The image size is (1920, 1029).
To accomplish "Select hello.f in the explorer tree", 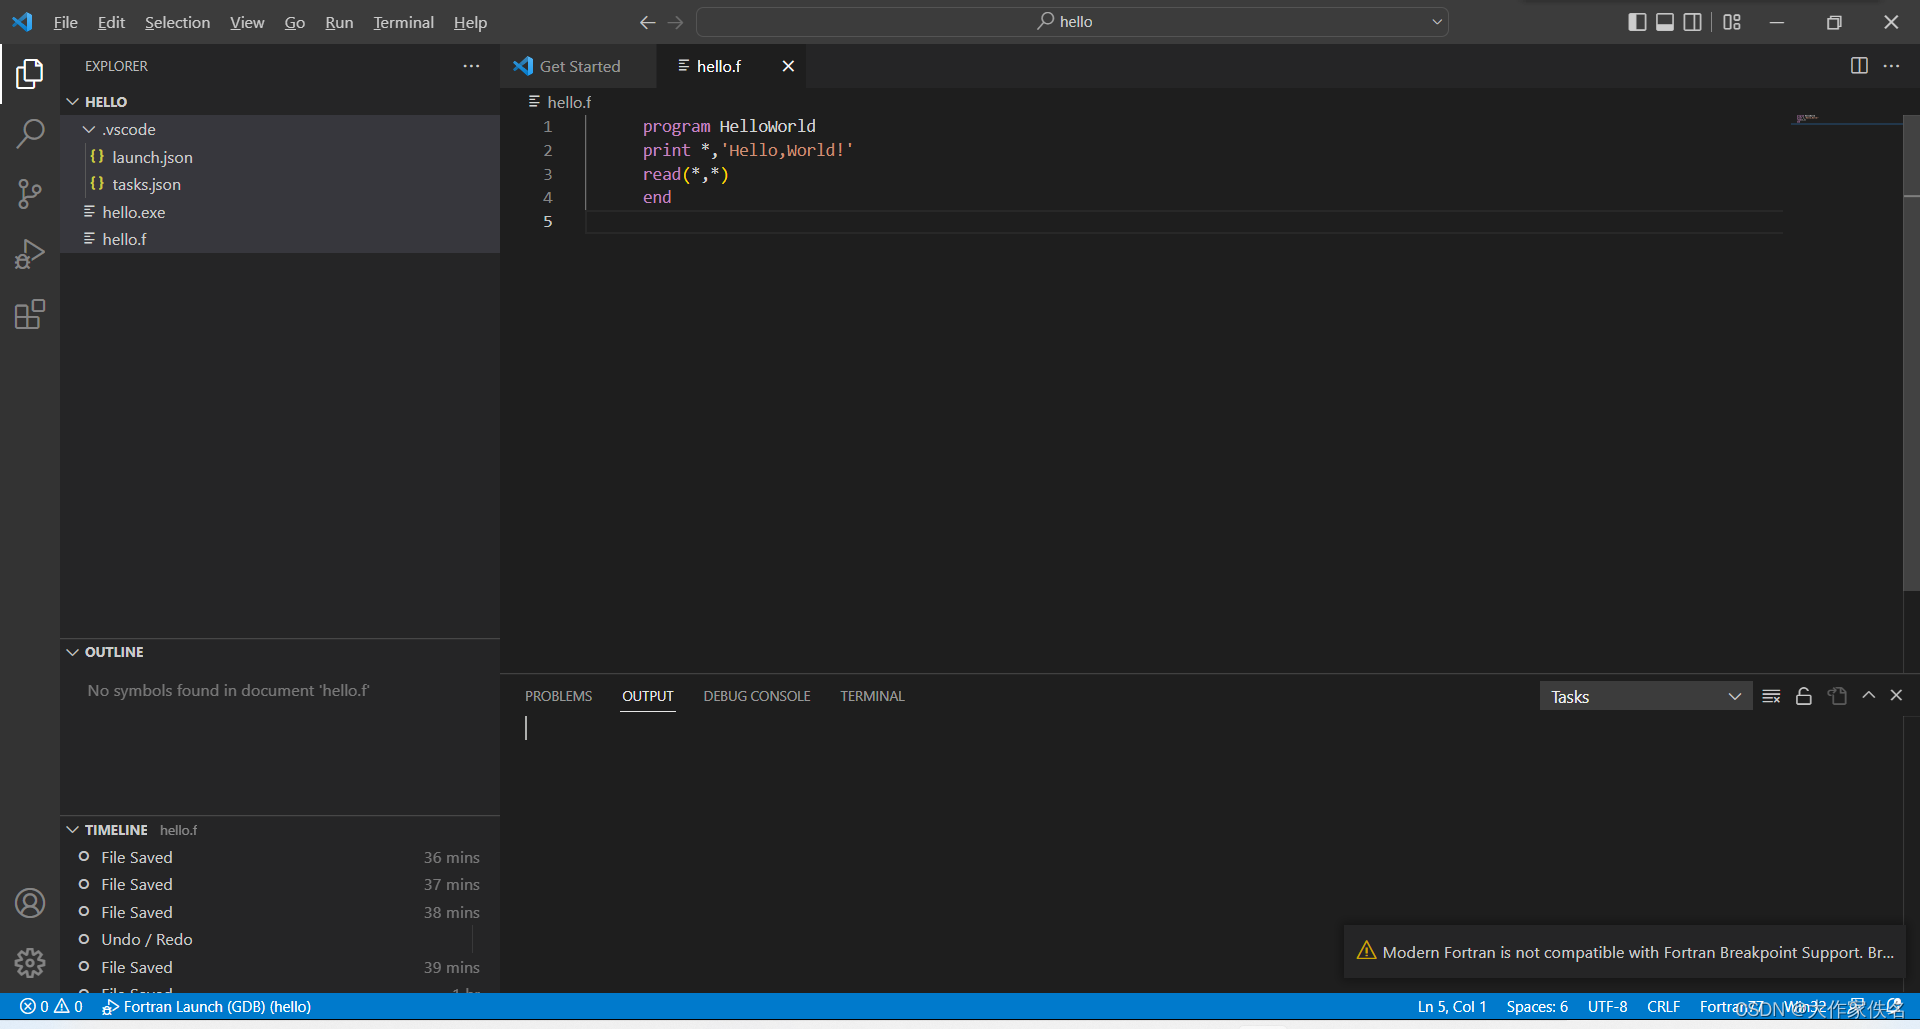I will (280, 239).
